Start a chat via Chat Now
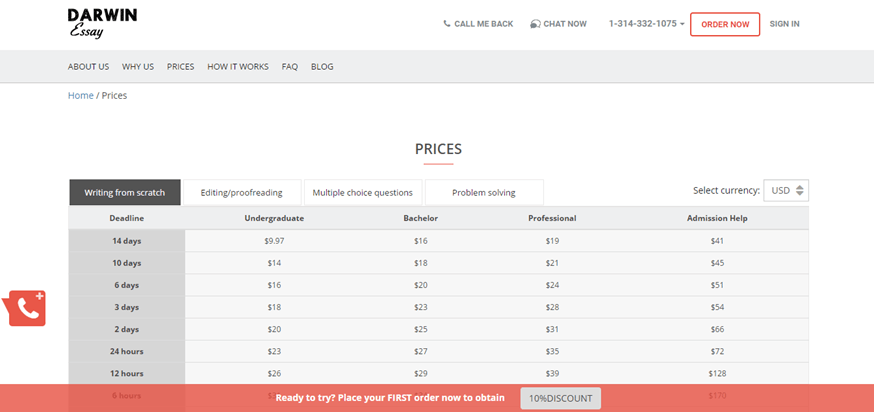 (559, 24)
